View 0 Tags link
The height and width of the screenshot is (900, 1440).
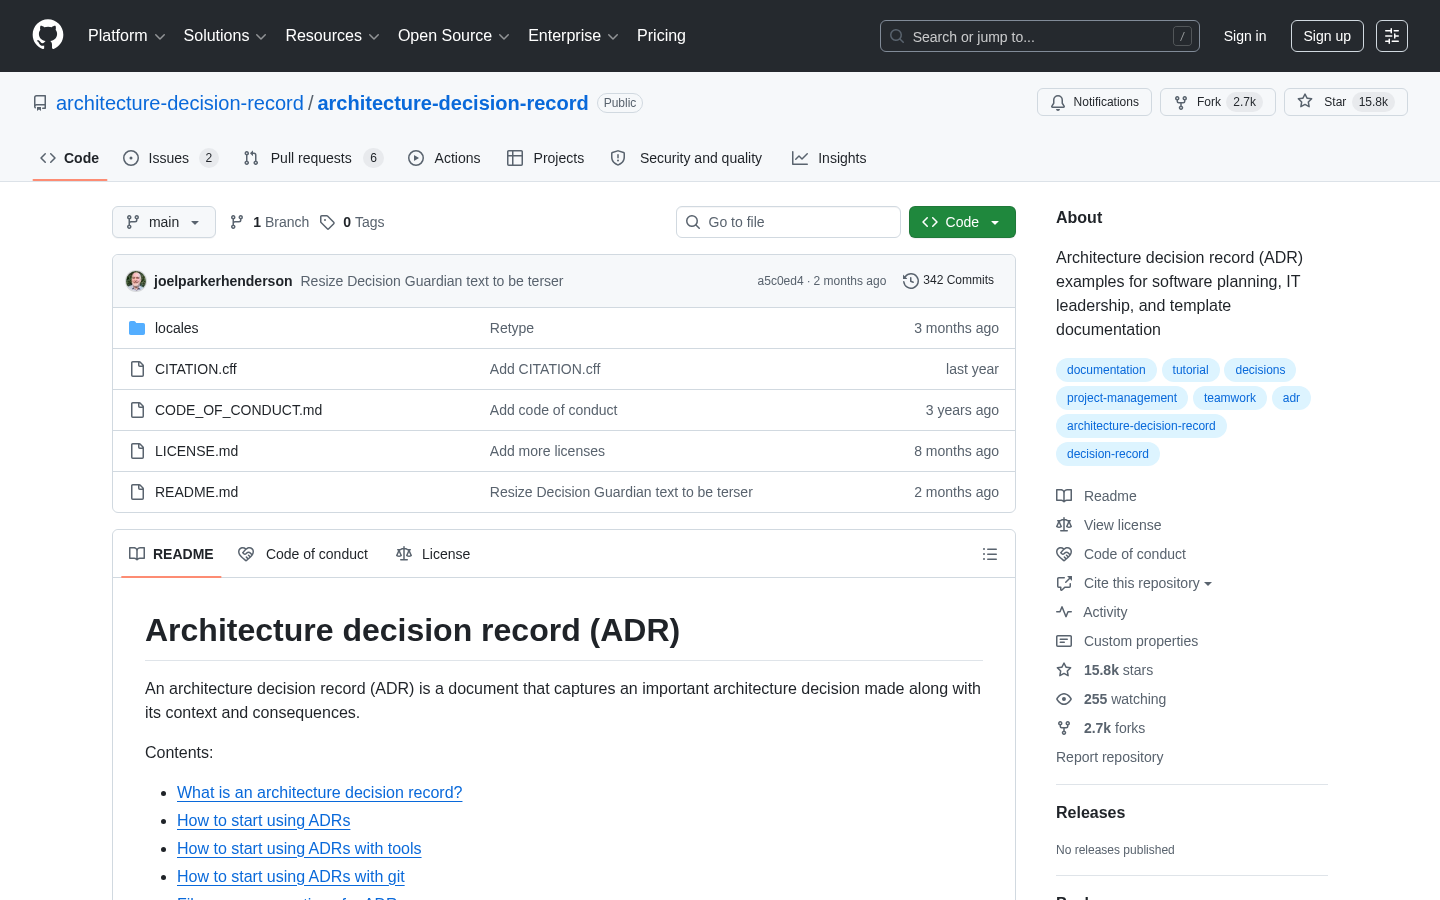tap(352, 222)
